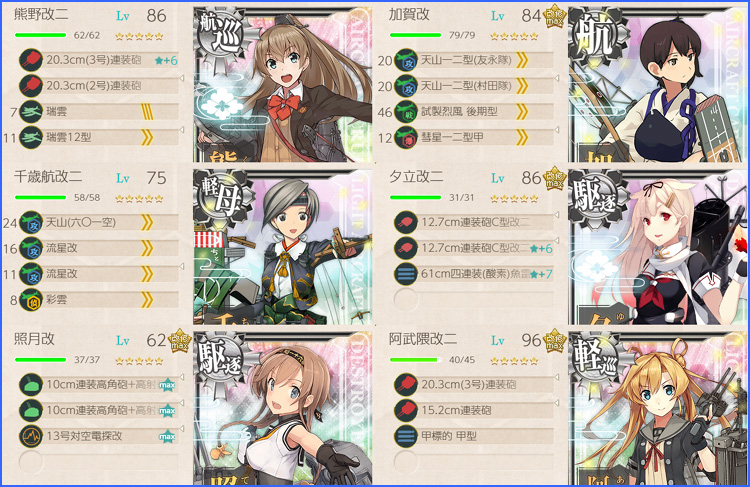The height and width of the screenshot is (487, 750).
Task: Click the torpedo bomber icon for 天山一二型(友永隊)
Action: 406,60
